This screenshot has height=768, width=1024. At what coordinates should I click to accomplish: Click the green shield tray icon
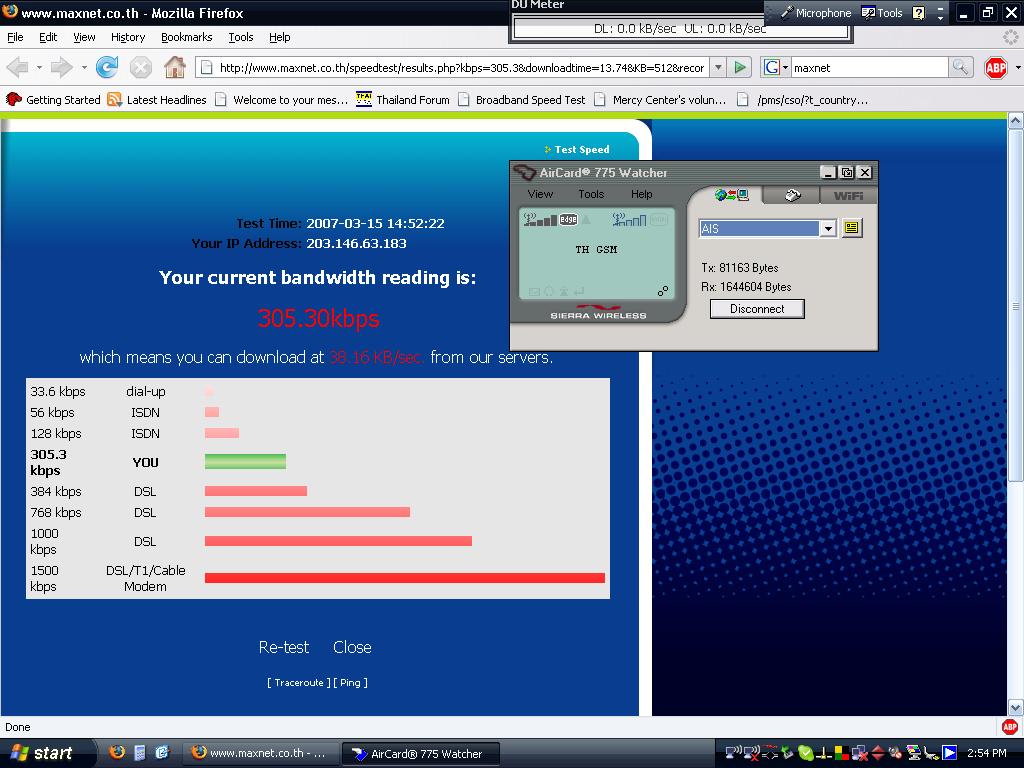[x=806, y=753]
